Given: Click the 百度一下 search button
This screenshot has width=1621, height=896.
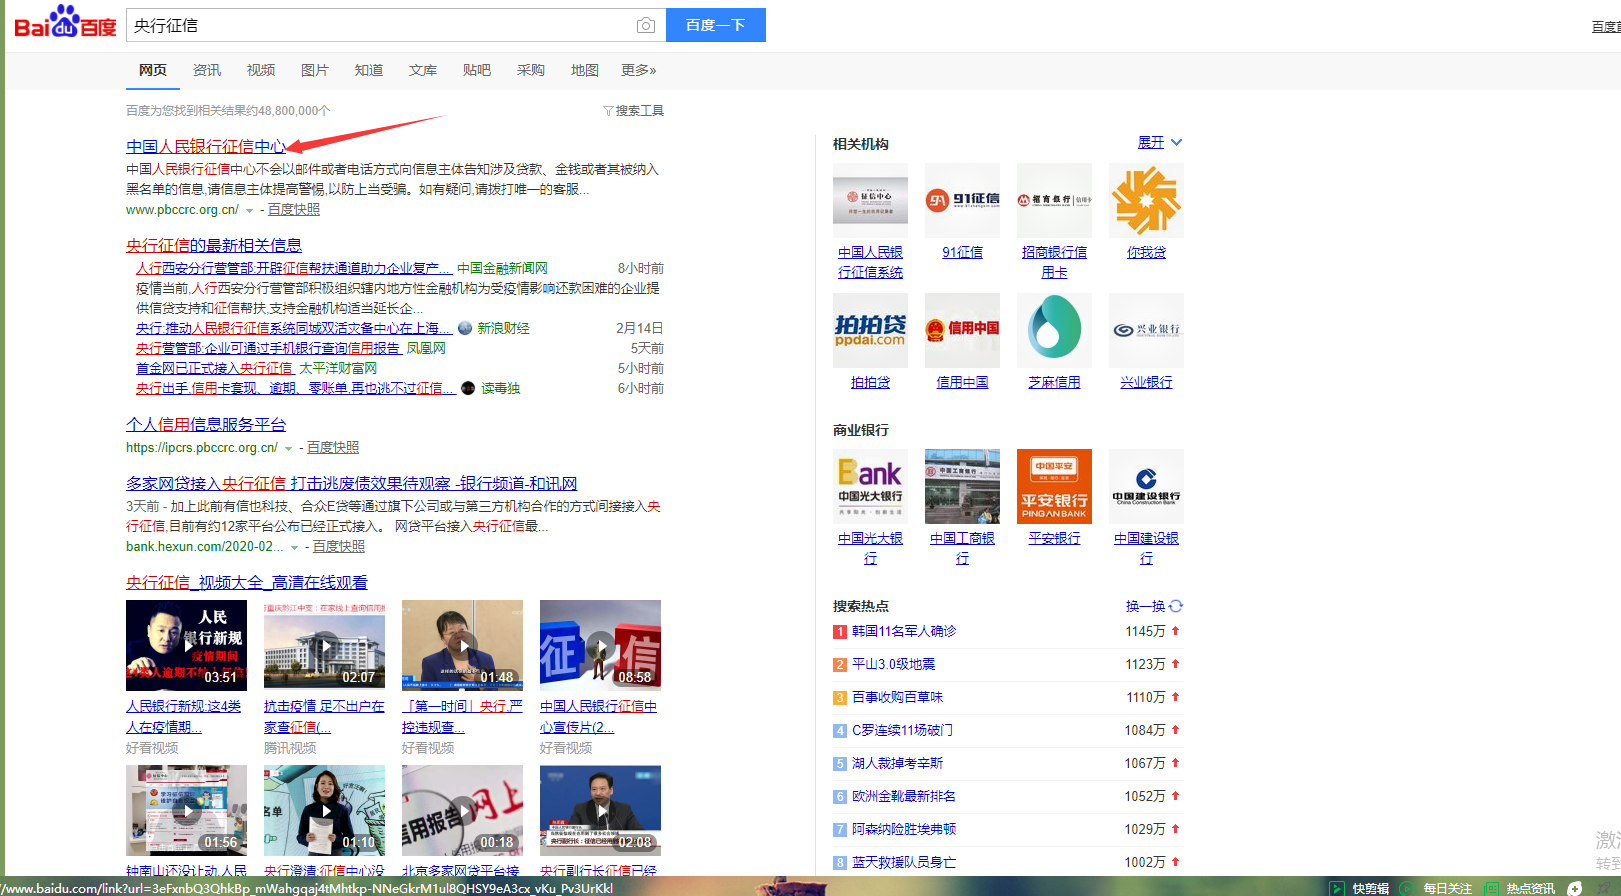Looking at the screenshot, I should (716, 25).
